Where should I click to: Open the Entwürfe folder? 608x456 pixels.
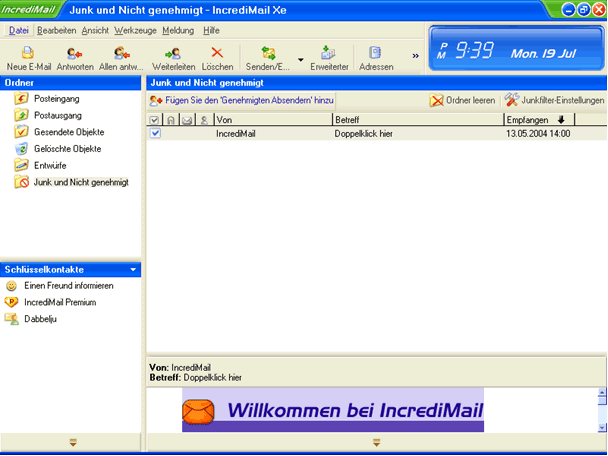pyautogui.click(x=50, y=166)
